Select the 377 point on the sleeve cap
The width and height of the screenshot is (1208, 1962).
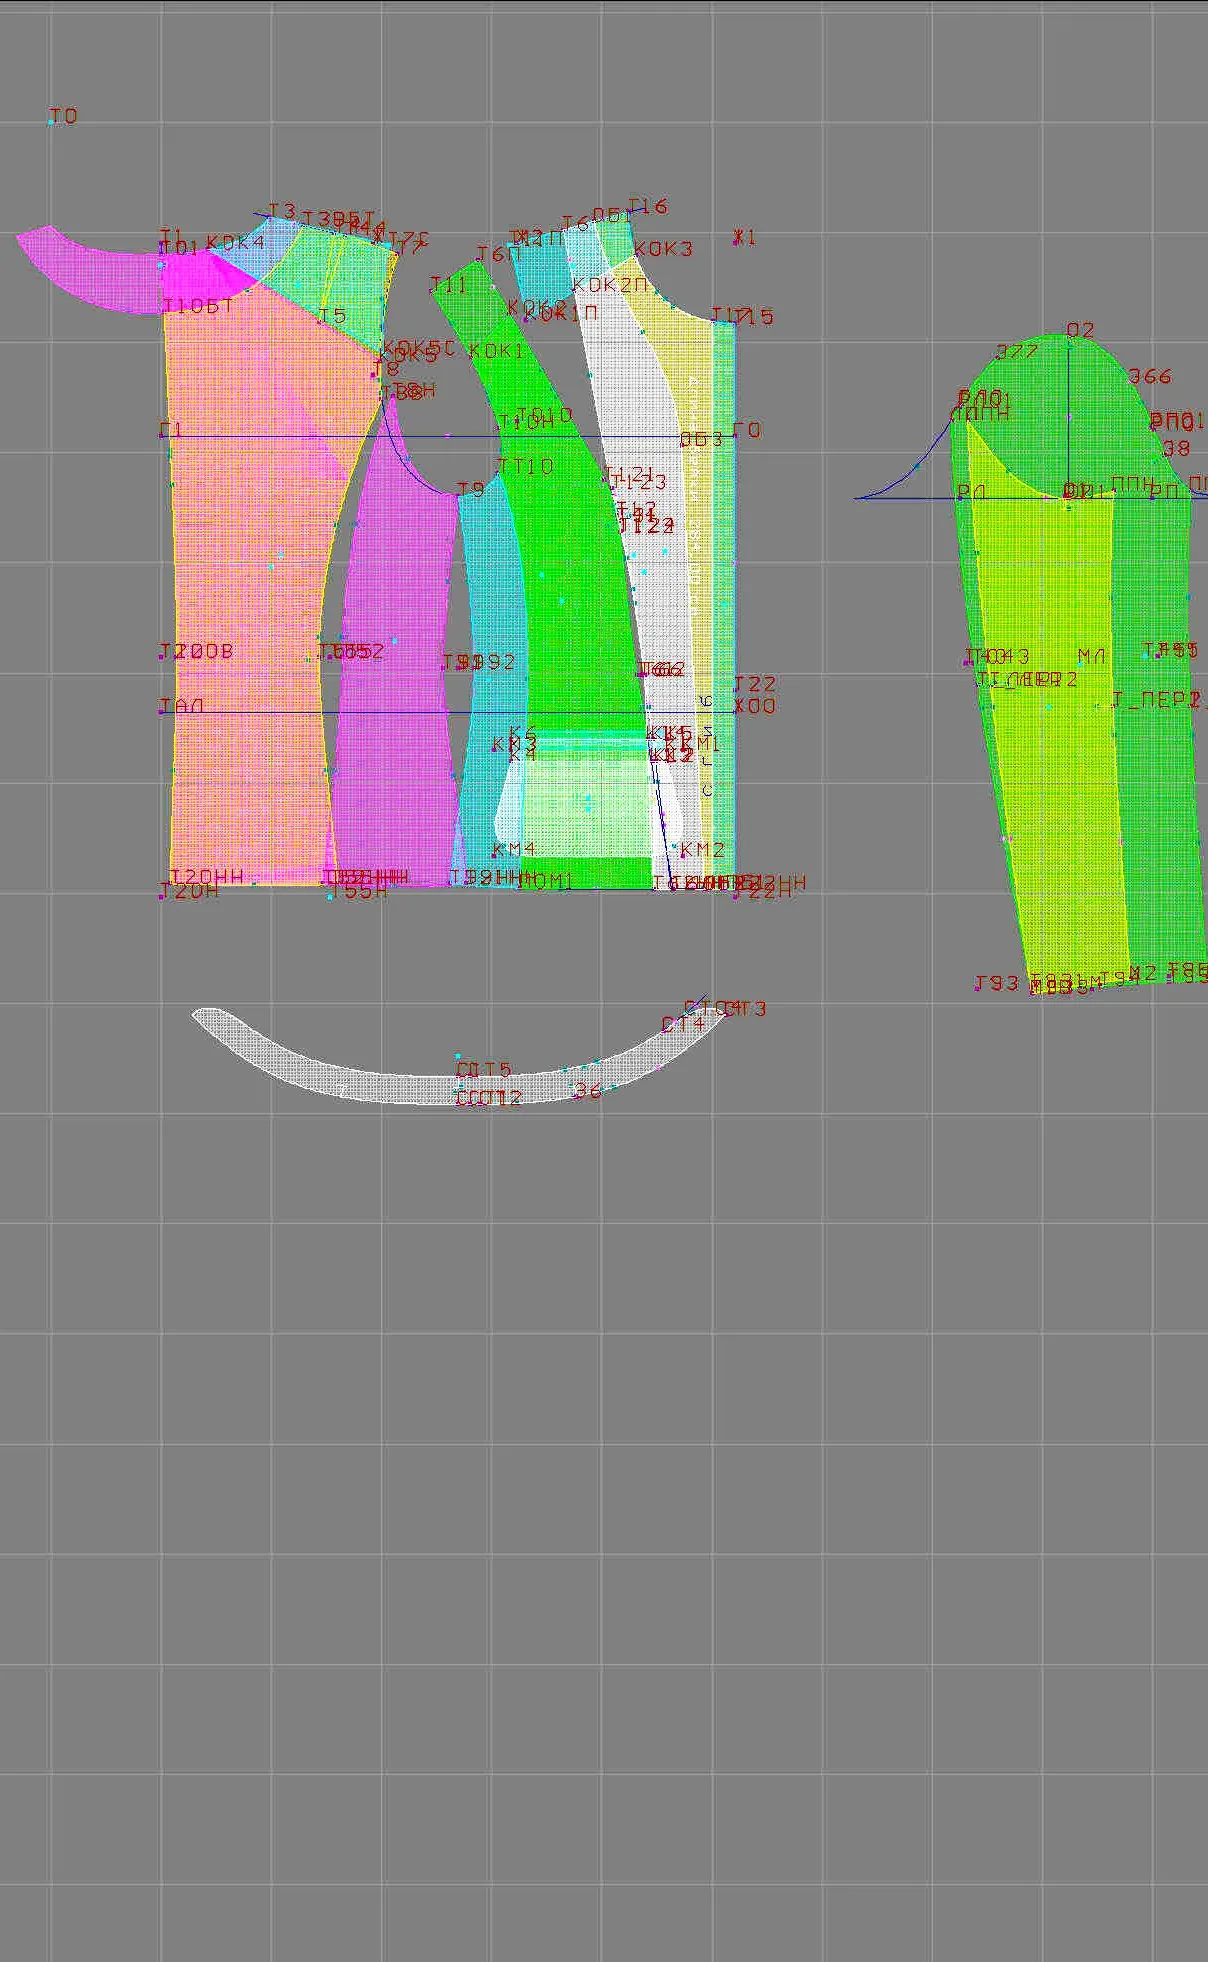coord(1016,352)
